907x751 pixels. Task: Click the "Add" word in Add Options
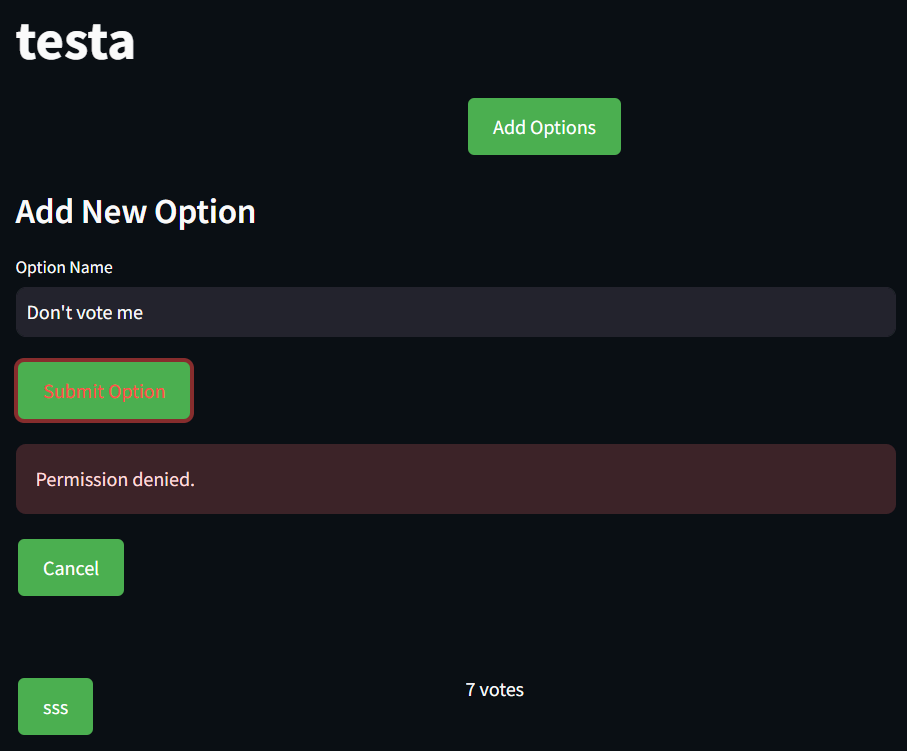click(509, 127)
